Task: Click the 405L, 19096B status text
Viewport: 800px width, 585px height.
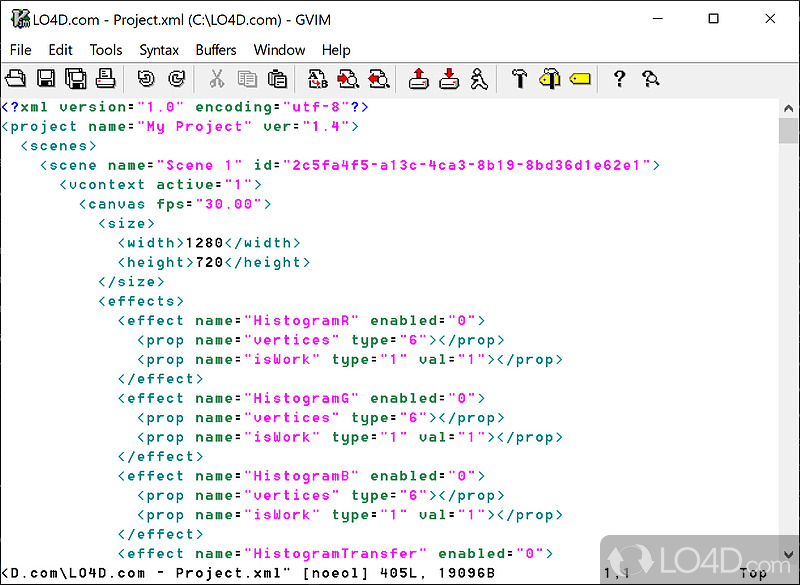Action: point(437,573)
